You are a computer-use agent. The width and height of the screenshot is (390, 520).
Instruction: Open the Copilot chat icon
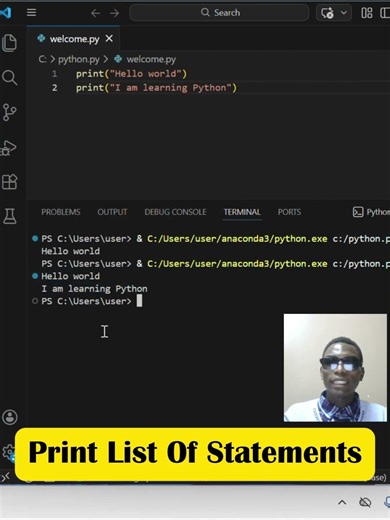[327, 13]
